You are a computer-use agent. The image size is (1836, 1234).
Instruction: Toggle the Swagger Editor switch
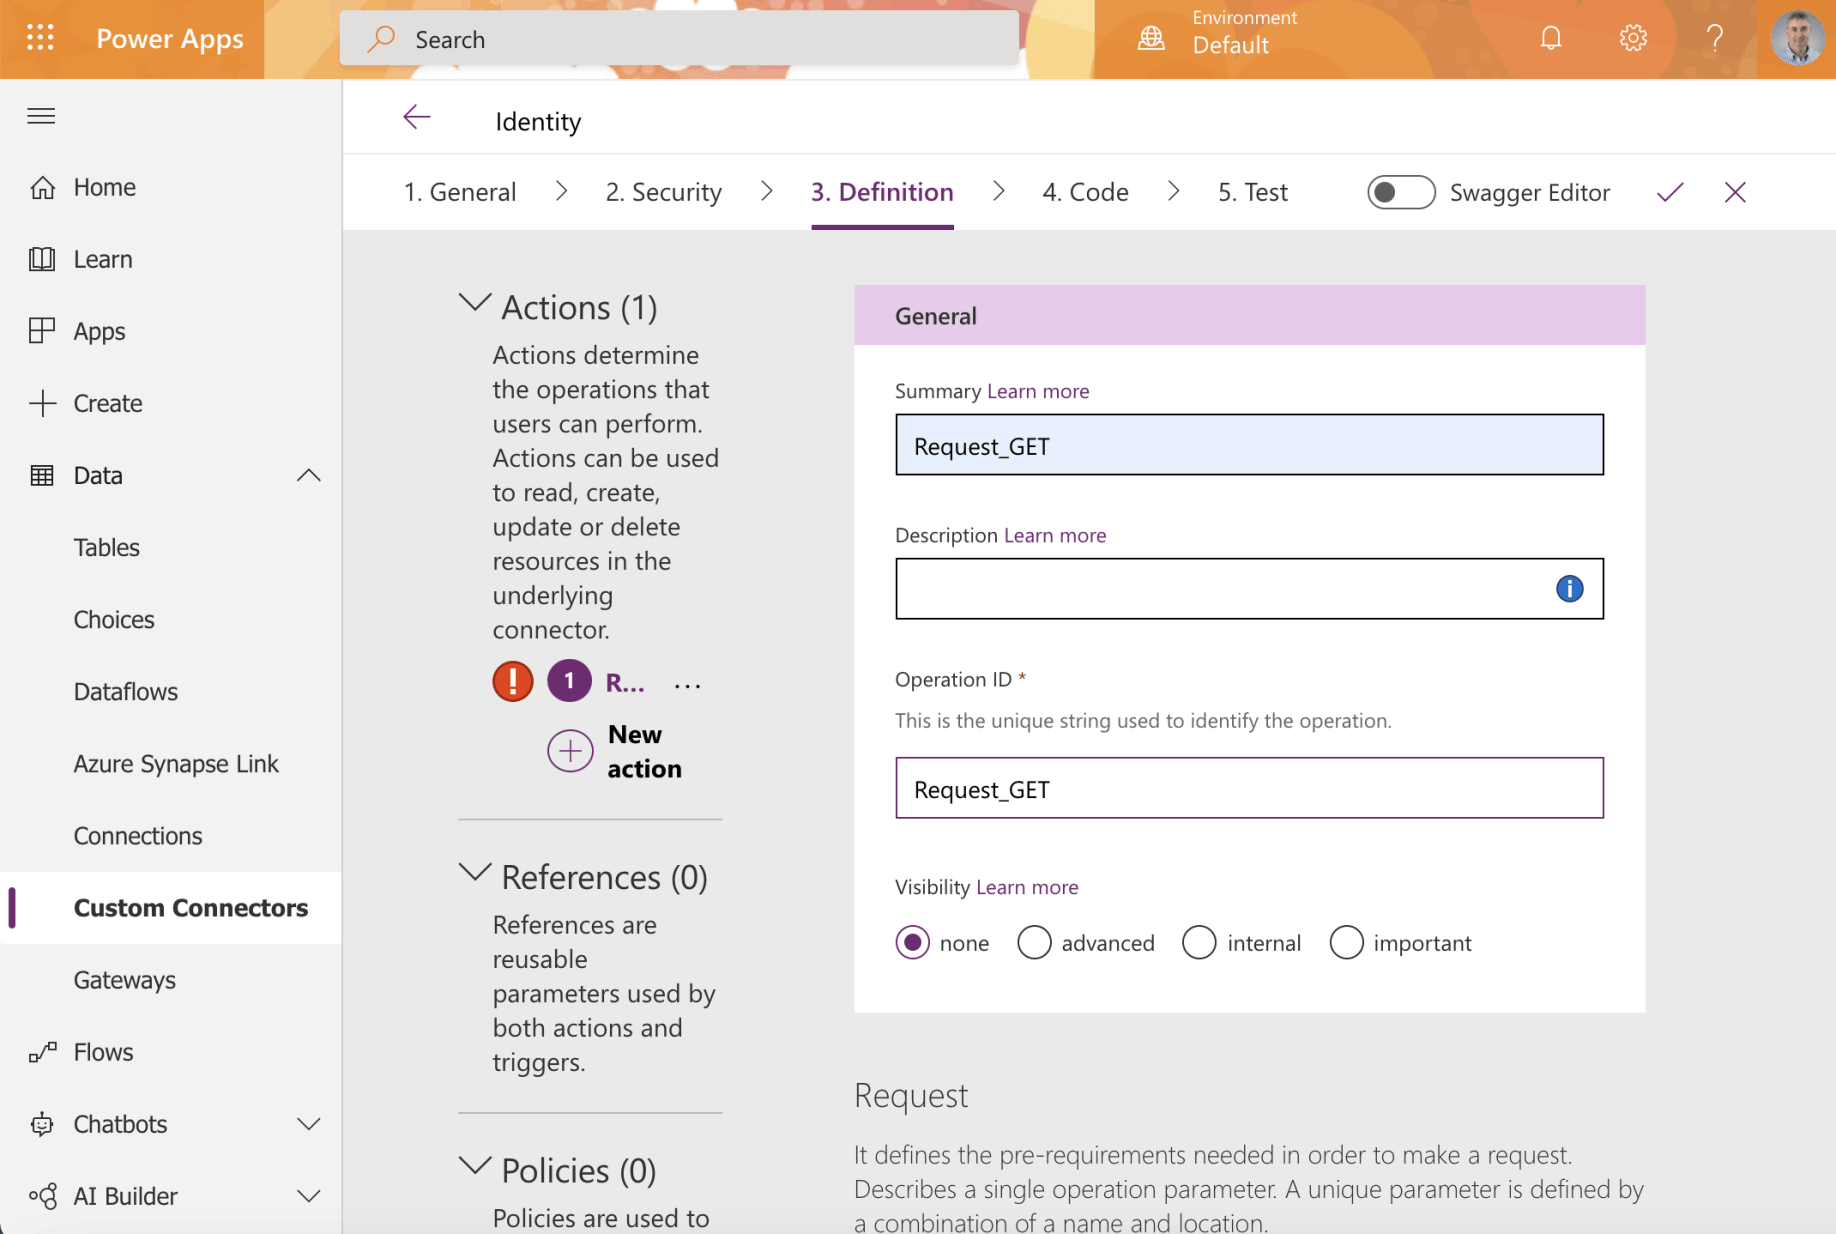tap(1400, 192)
